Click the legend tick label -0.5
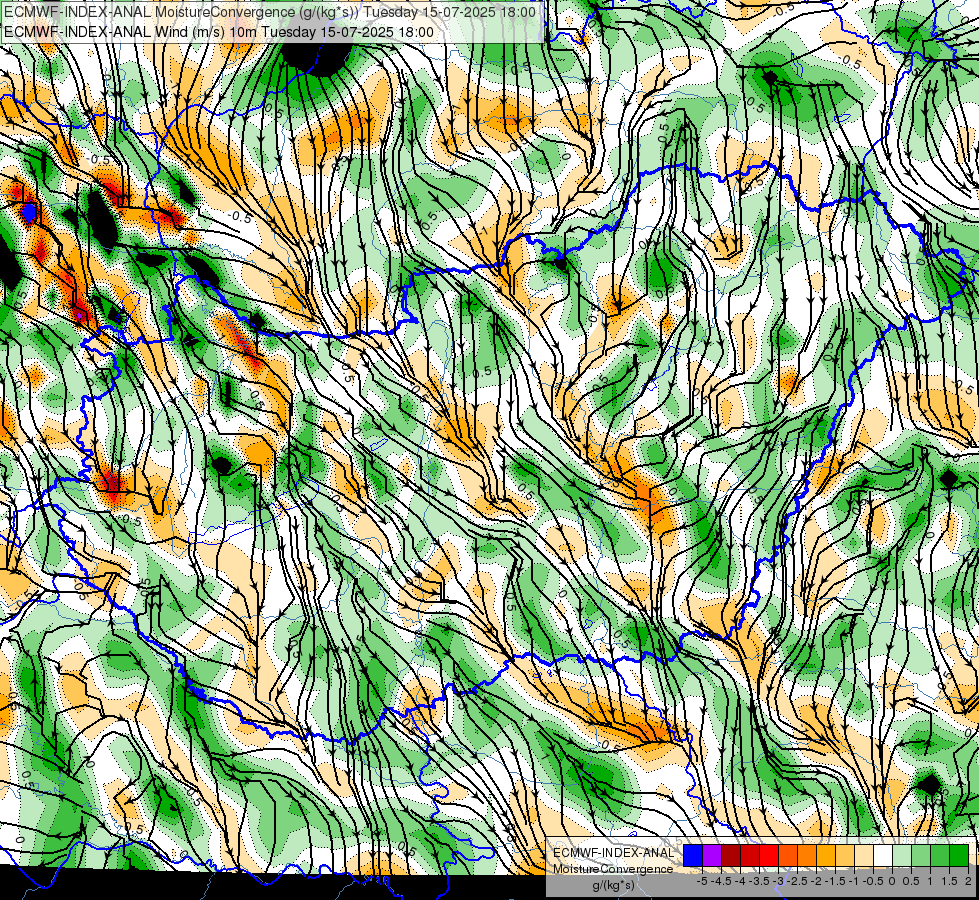 point(873,881)
